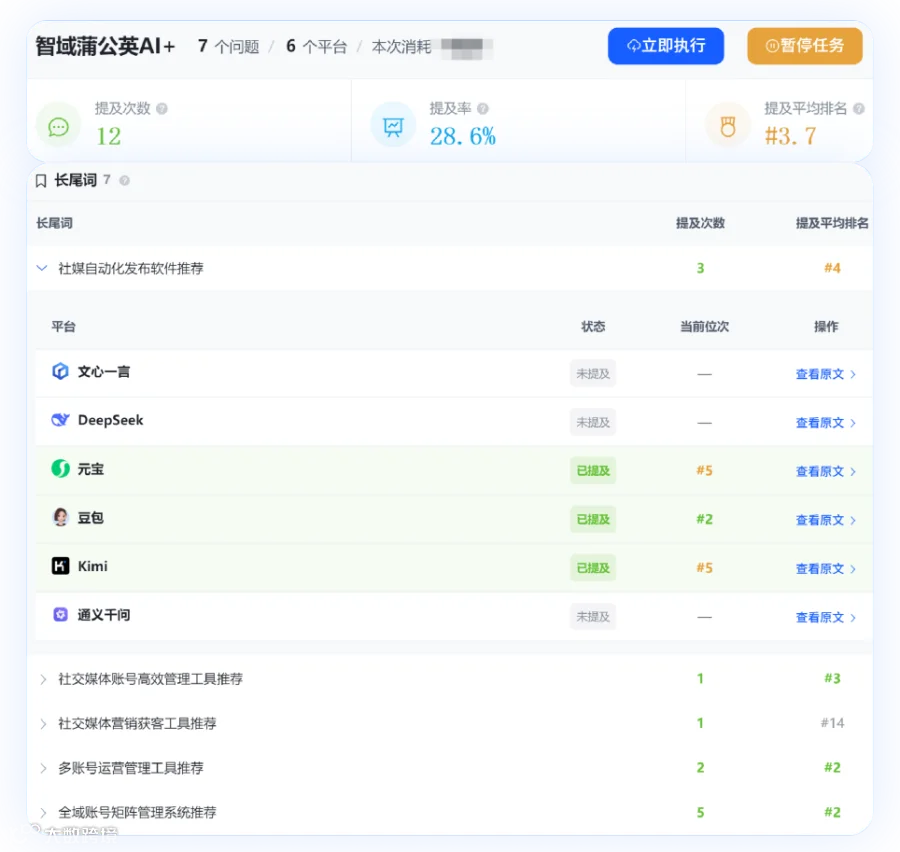The height and width of the screenshot is (852, 900).
Task: Open 查看原文 for 豆包
Action: 825,521
